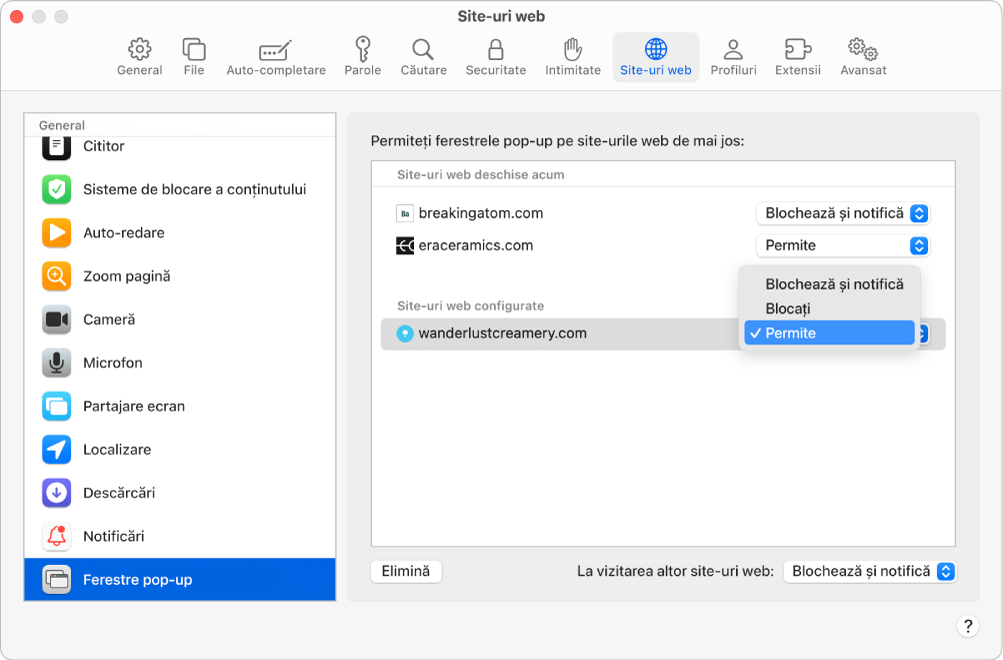Viewport: 1003px width, 660px height.
Task: Select the Zoom pagină sidebar label
Action: pyautogui.click(x=127, y=276)
